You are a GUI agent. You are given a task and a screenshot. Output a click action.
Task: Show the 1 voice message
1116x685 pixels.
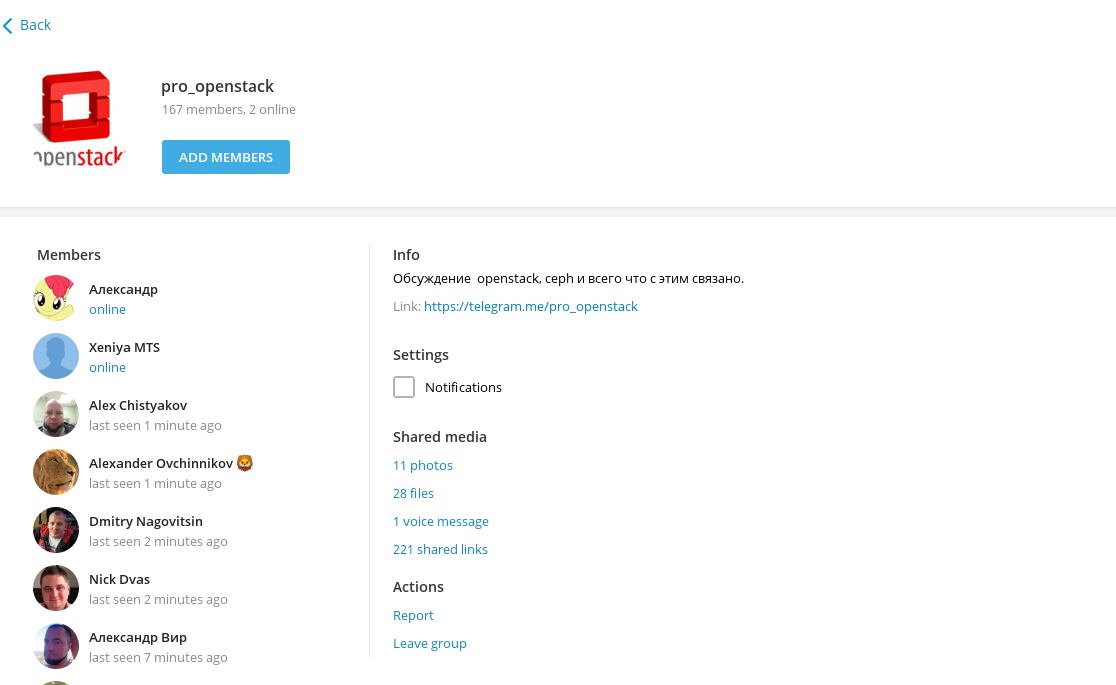[x=441, y=521]
